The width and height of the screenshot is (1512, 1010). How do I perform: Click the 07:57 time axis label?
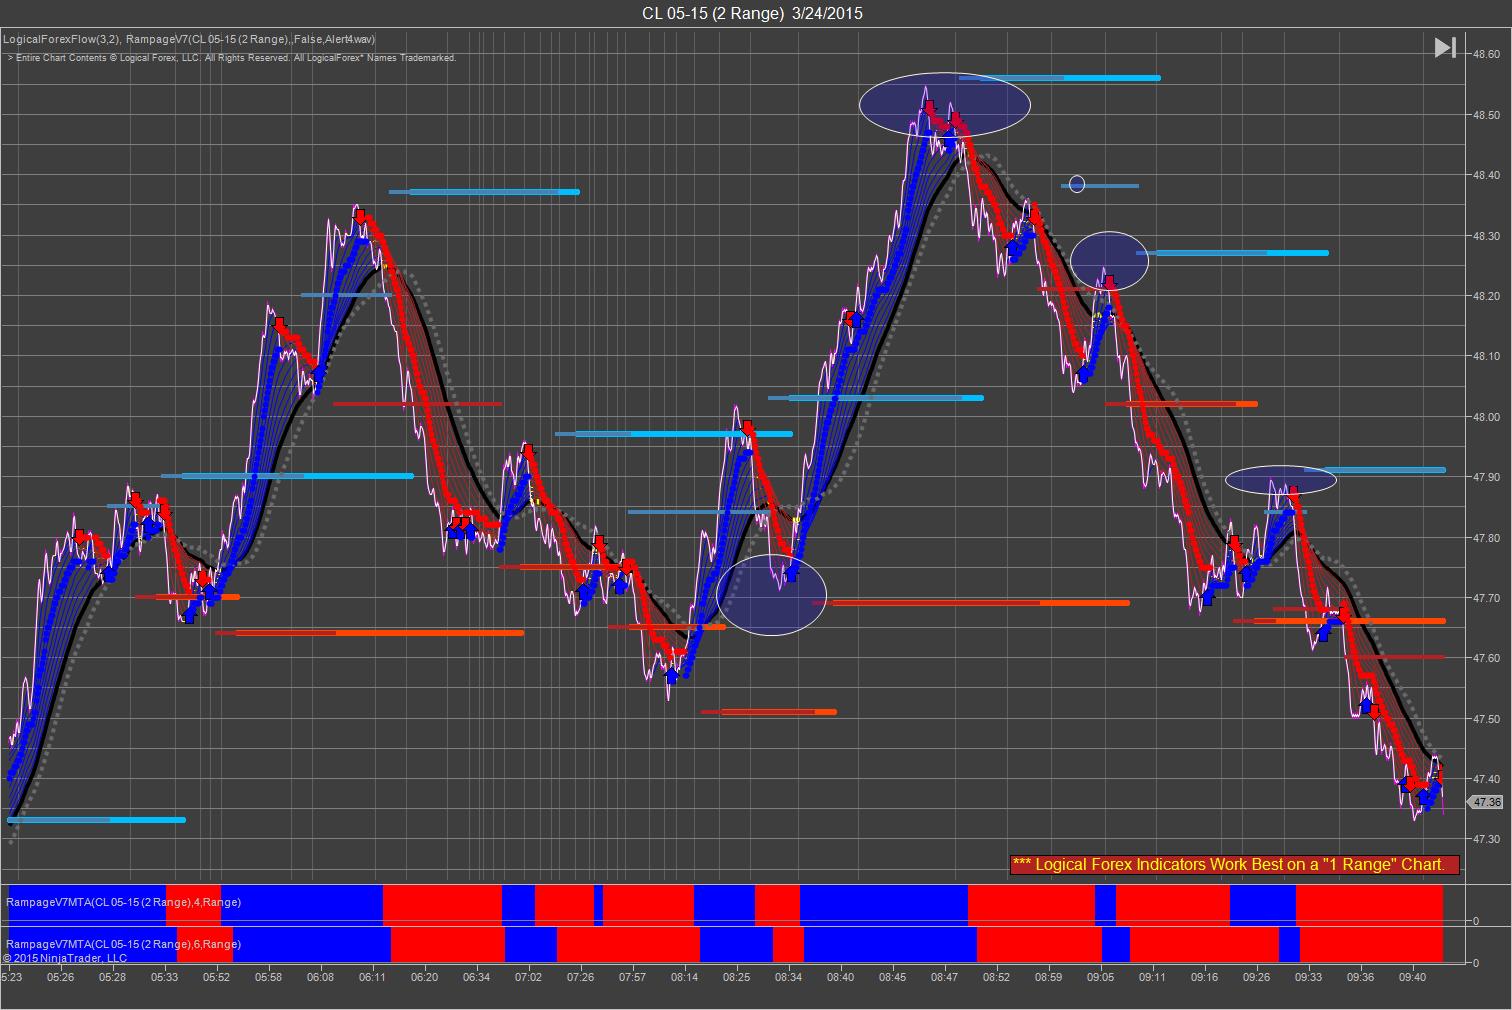pos(633,977)
